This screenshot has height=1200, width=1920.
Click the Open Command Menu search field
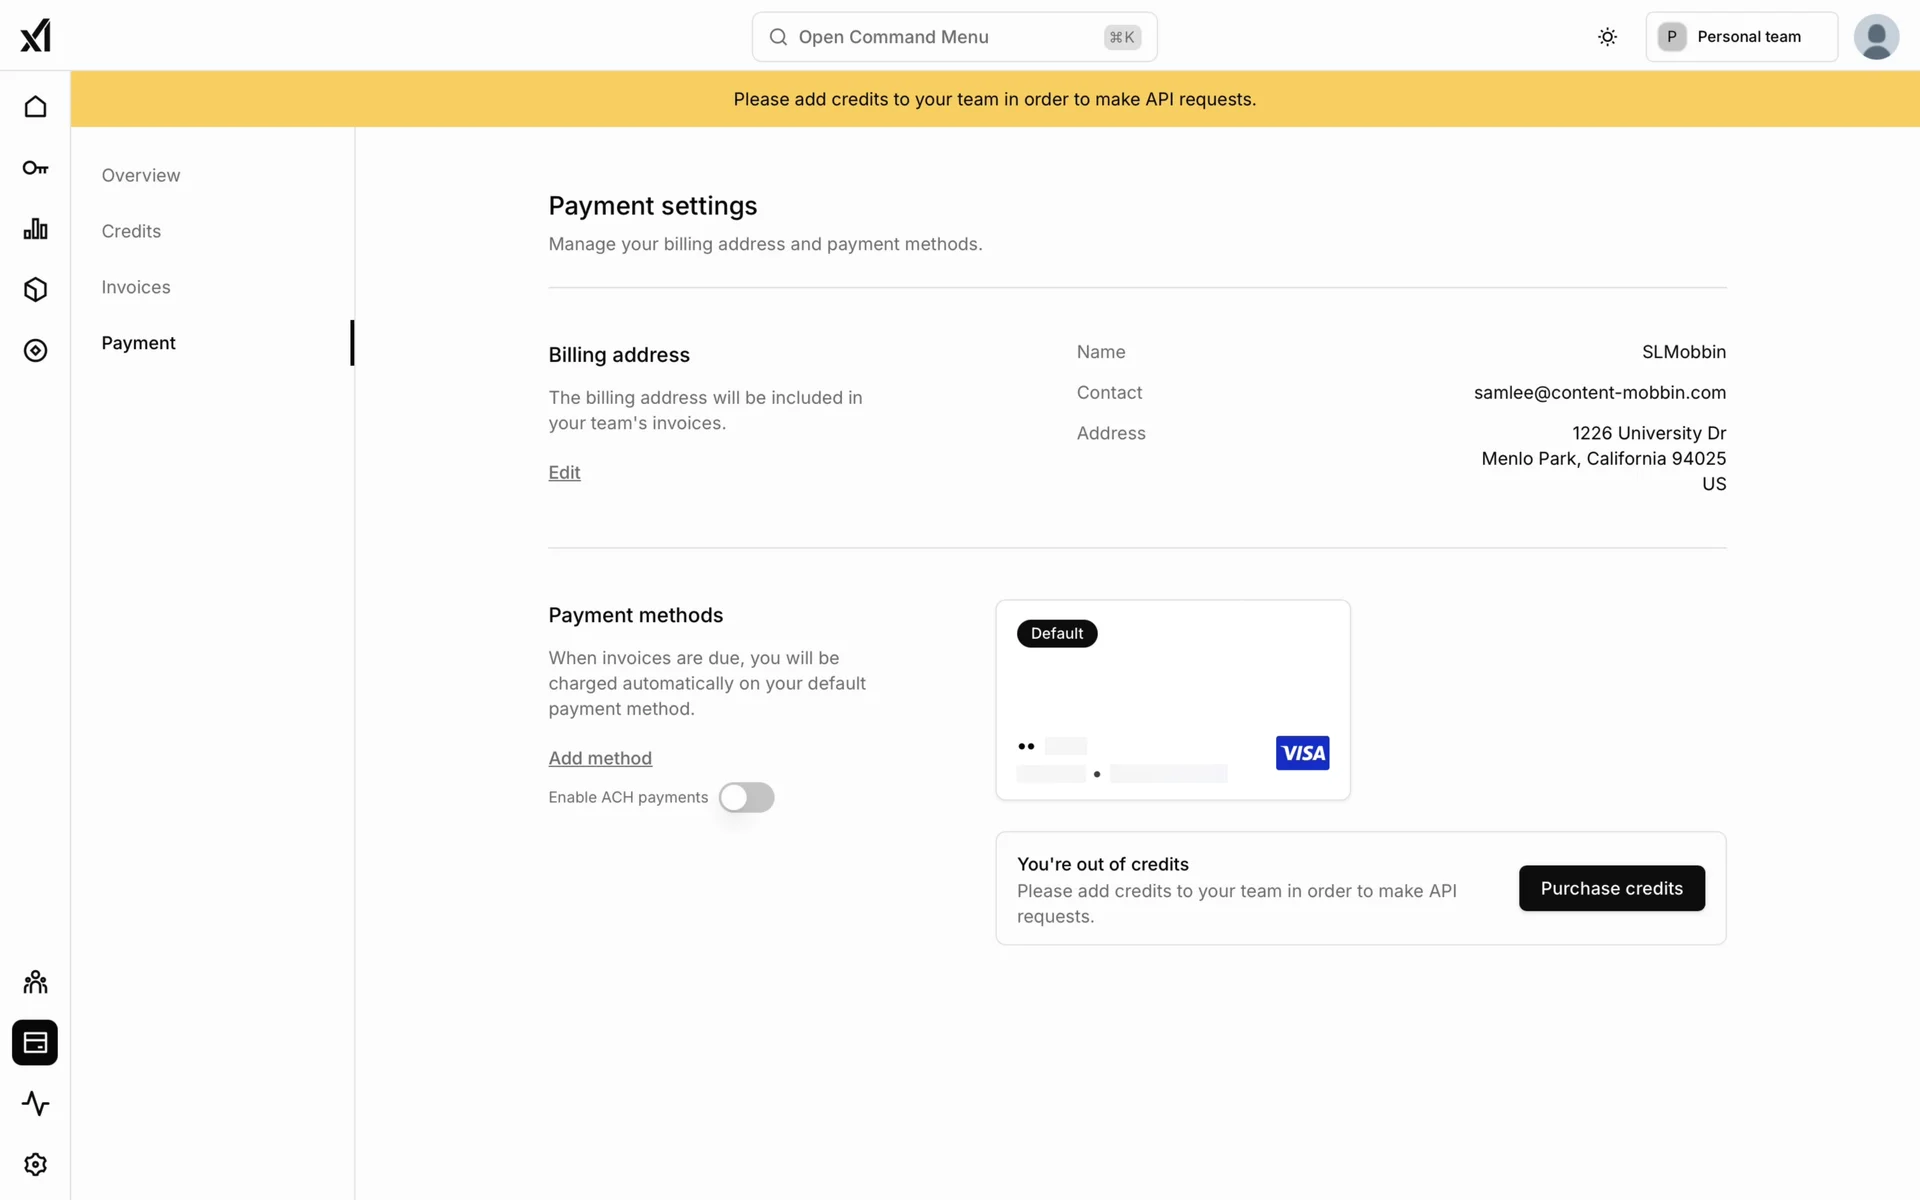click(x=954, y=37)
